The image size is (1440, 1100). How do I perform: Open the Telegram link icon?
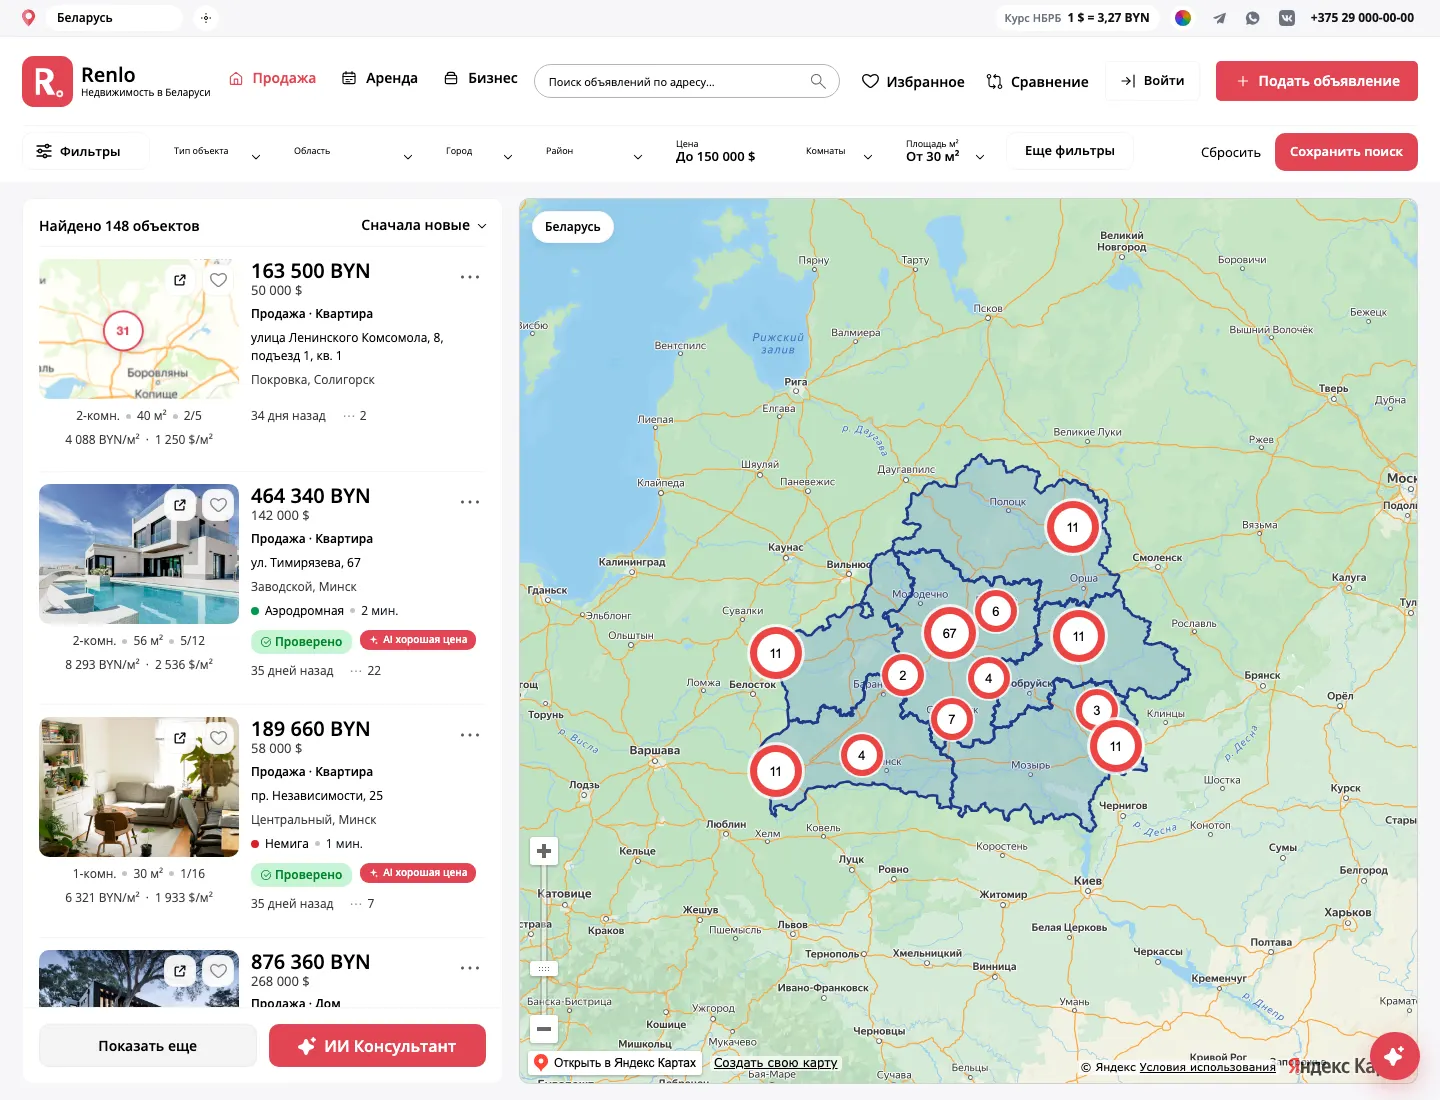click(1219, 18)
